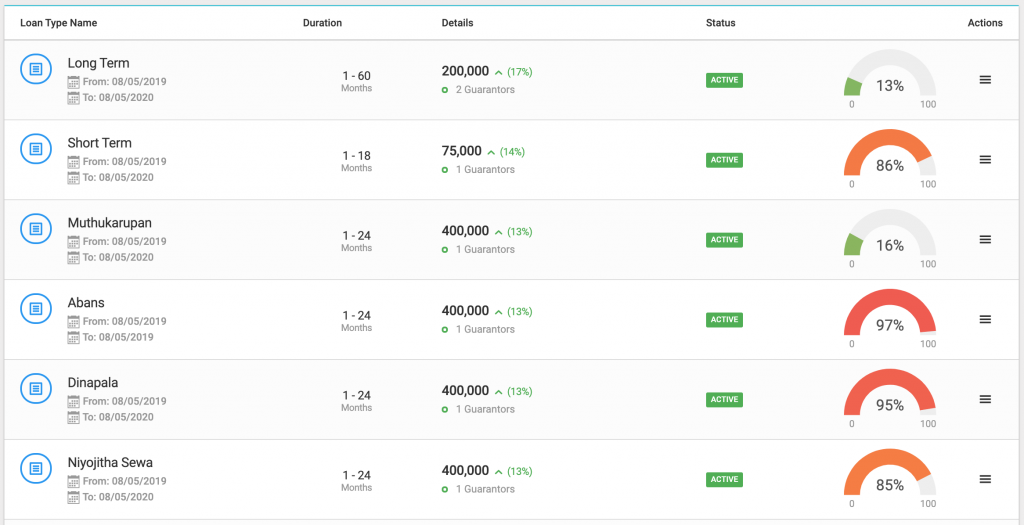Open the actions menu for Long Term

pyautogui.click(x=985, y=80)
